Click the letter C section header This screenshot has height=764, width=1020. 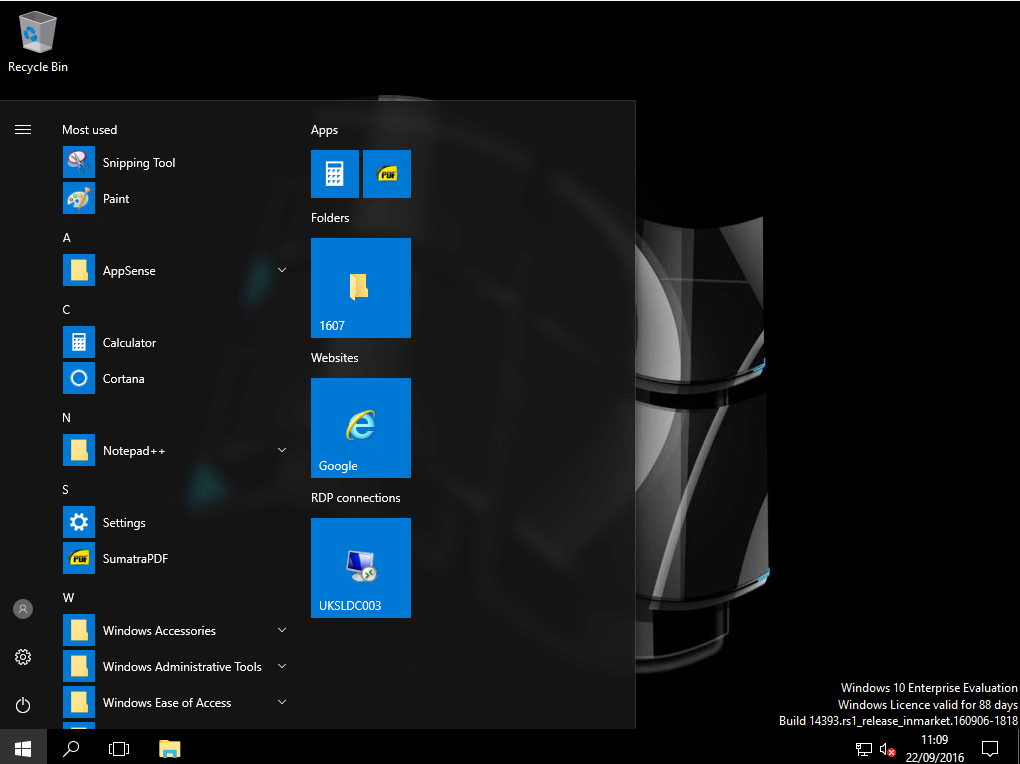click(x=66, y=310)
